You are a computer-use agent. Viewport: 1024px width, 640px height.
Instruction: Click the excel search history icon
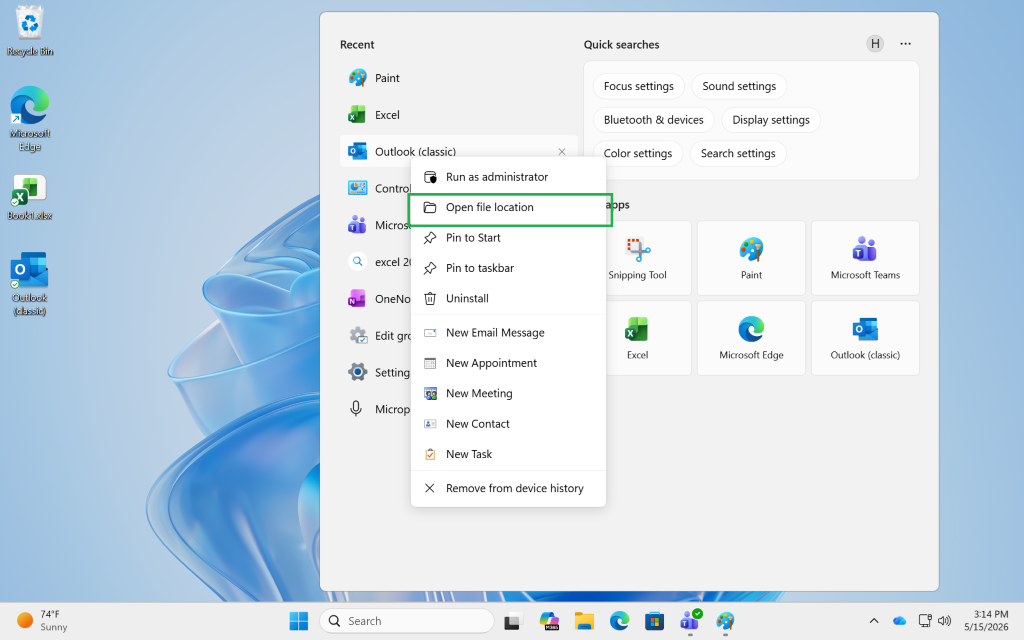[x=357, y=262]
